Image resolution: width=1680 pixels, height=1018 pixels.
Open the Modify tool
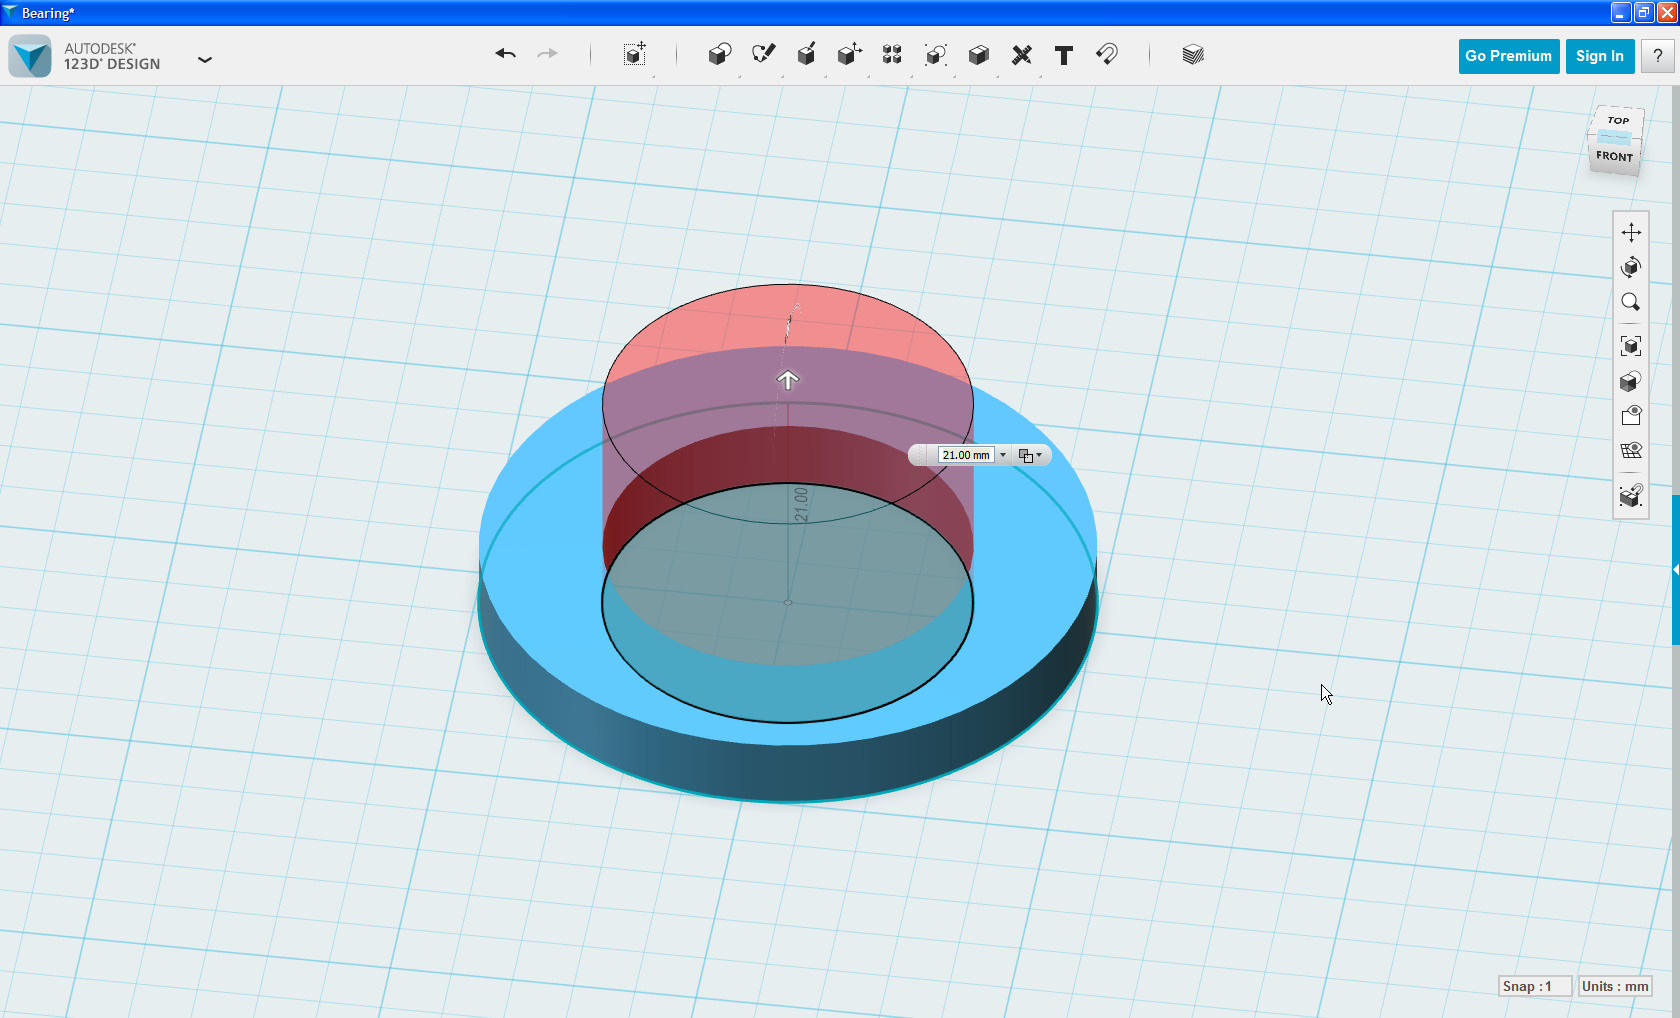[x=850, y=55]
